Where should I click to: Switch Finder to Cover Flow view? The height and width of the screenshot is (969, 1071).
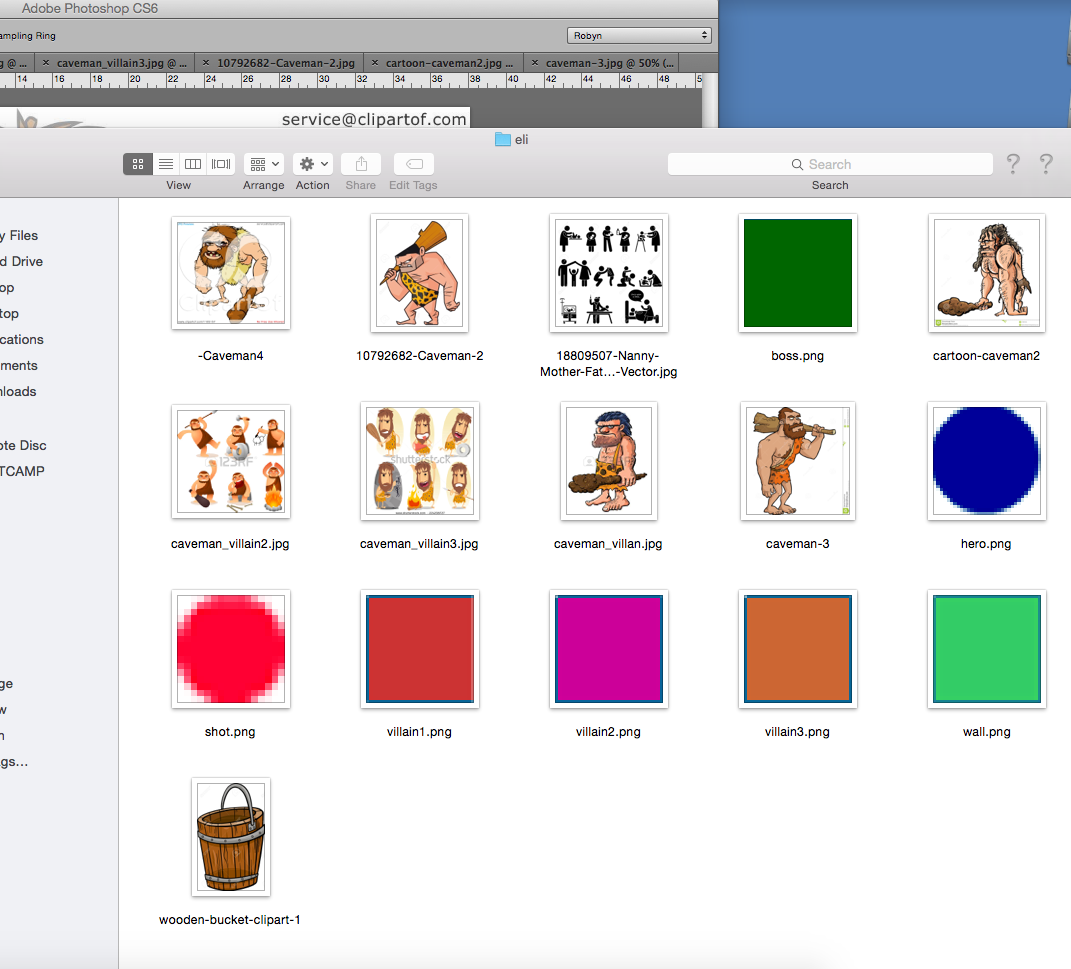point(221,164)
